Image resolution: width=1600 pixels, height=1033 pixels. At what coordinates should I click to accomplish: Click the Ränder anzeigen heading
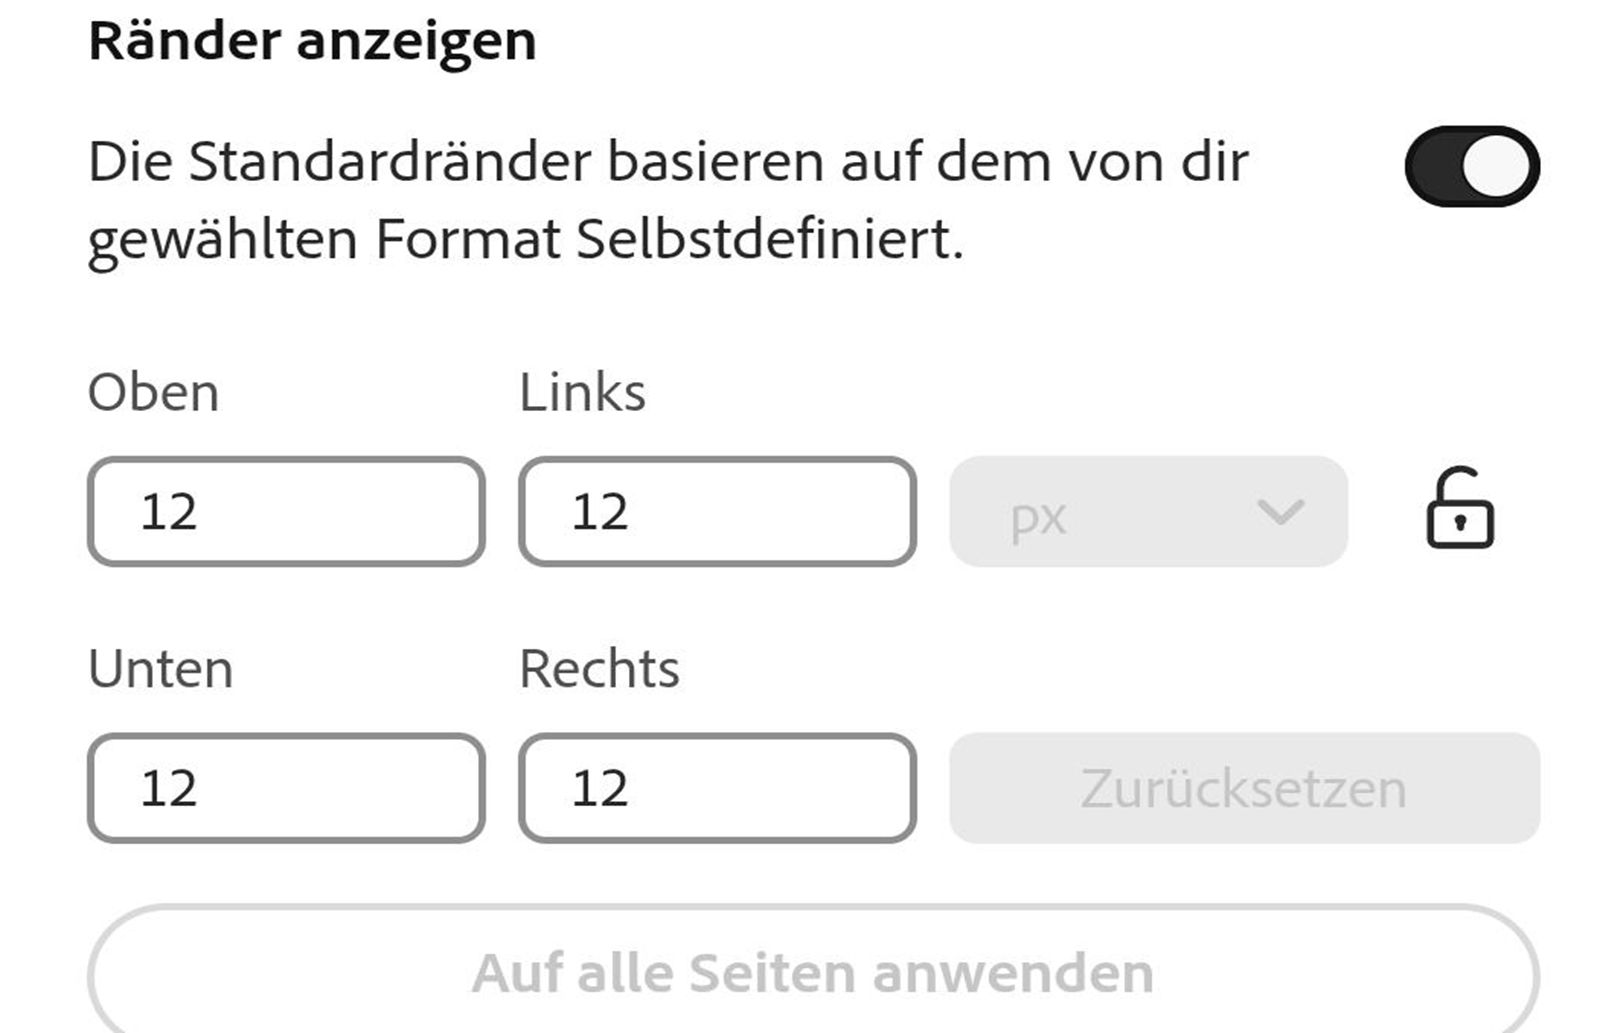point(311,40)
